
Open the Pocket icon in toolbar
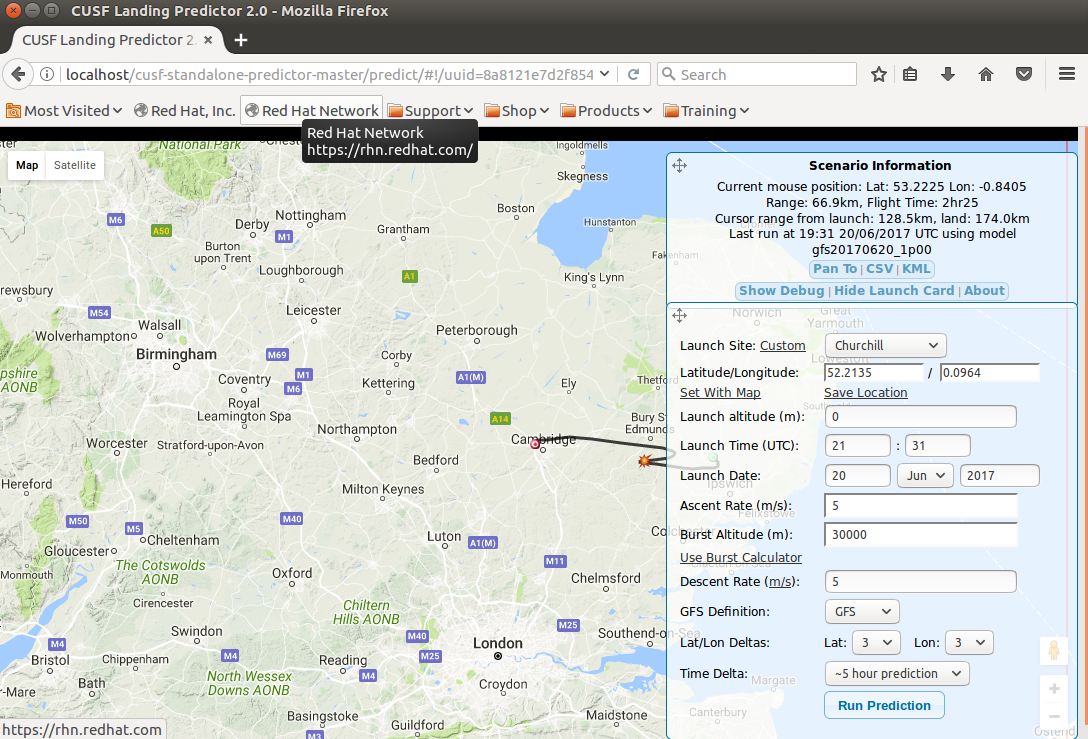tap(1024, 75)
